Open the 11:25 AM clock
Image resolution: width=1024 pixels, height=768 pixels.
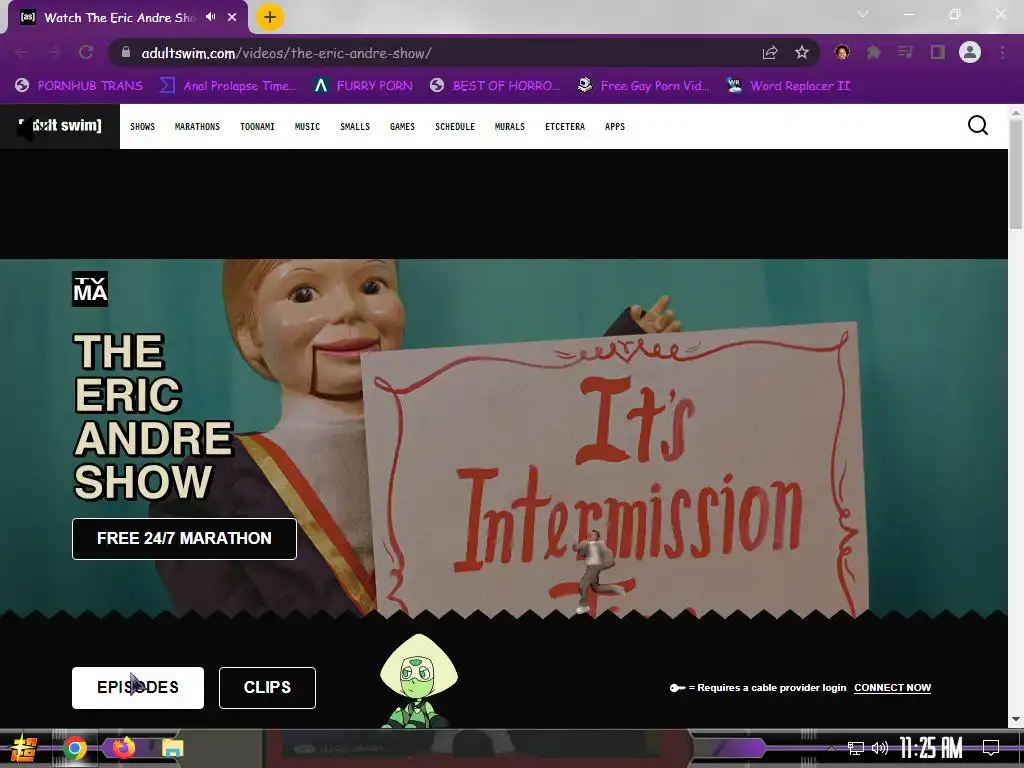coord(931,748)
